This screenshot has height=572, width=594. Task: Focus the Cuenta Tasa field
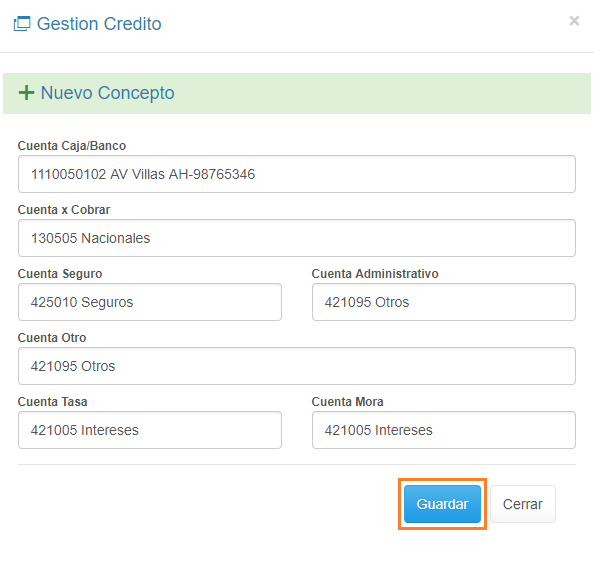tap(150, 430)
